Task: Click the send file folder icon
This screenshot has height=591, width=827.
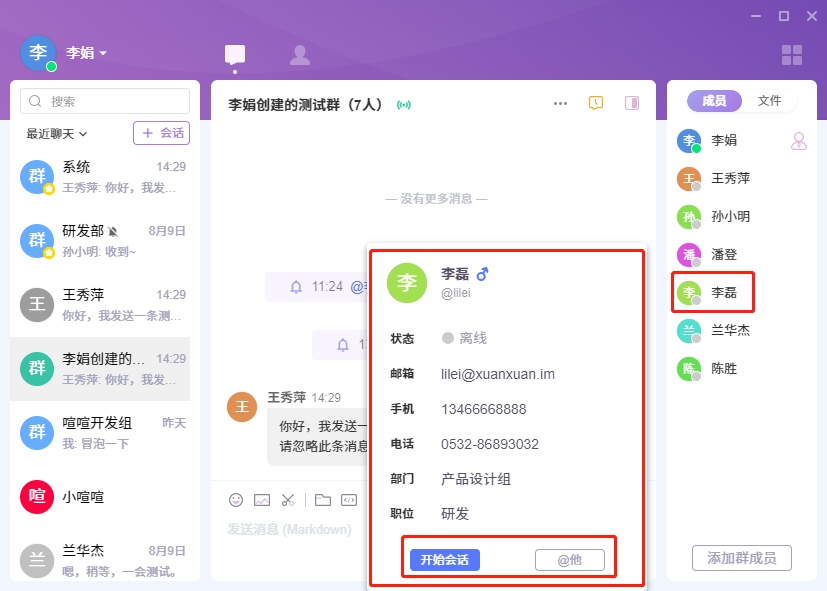Action: [x=322, y=499]
